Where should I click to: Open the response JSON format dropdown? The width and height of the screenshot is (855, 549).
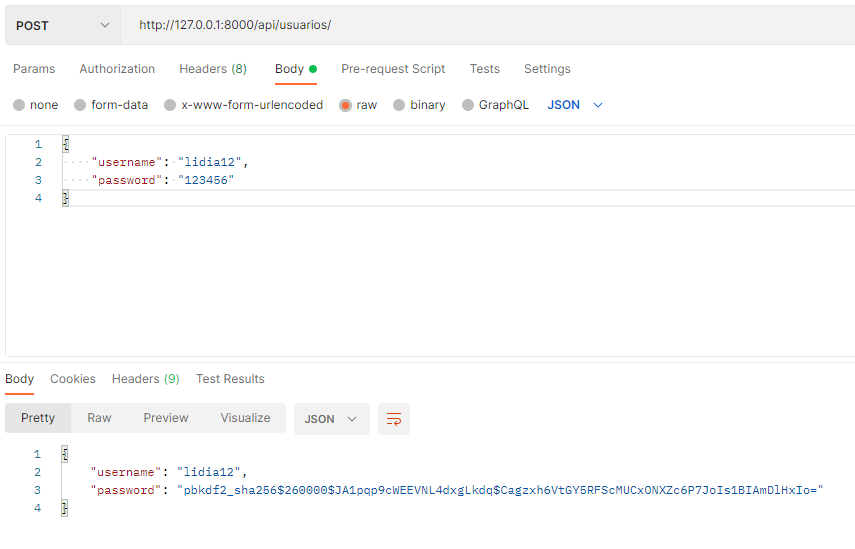coord(332,419)
